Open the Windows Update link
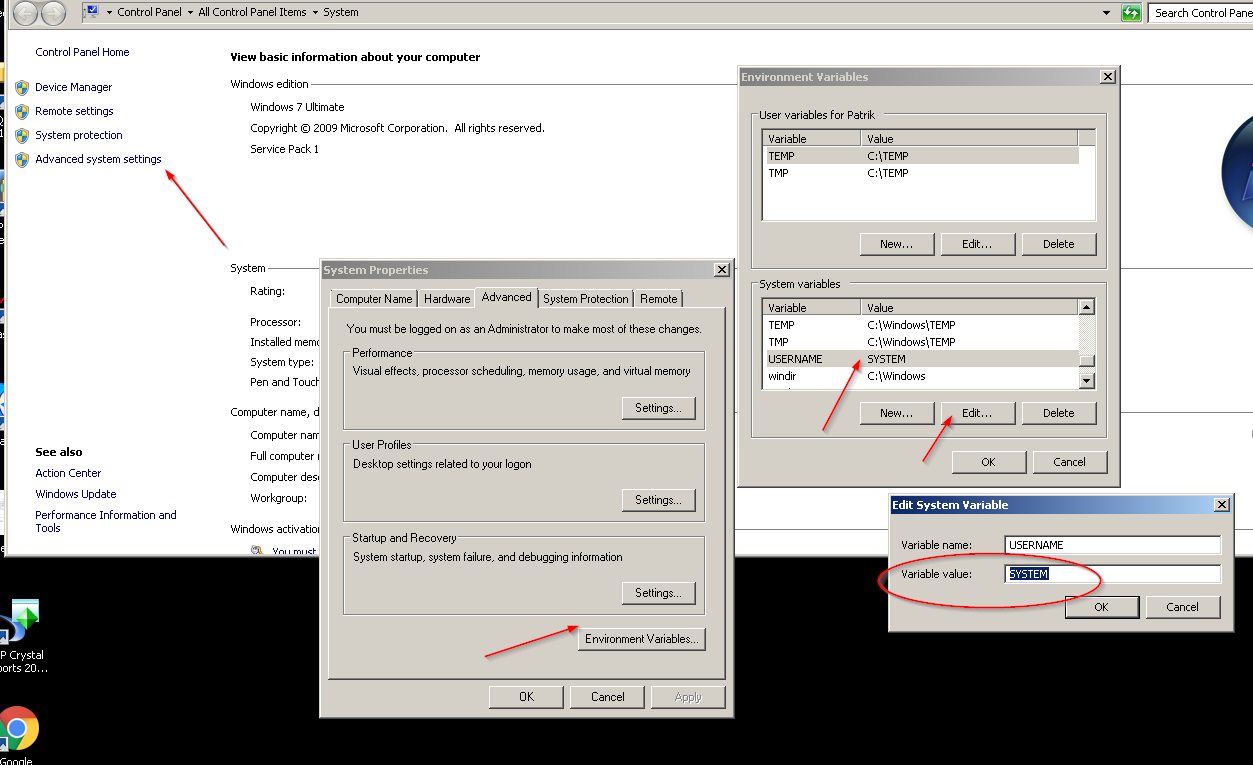 point(76,494)
